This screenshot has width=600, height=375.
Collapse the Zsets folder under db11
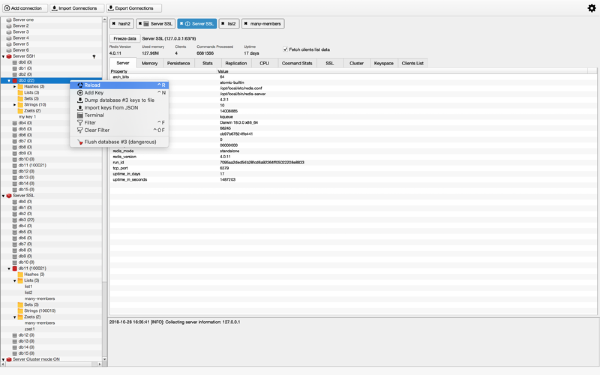(x=15, y=317)
